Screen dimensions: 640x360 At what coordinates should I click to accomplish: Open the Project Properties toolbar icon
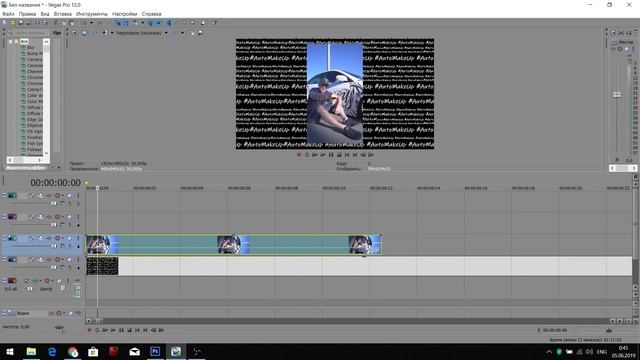(45, 23)
